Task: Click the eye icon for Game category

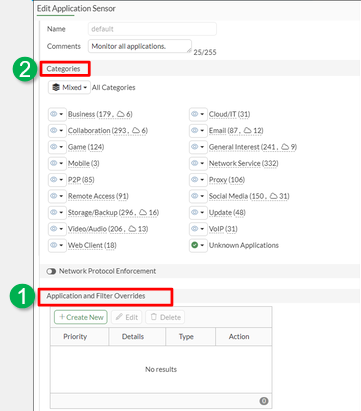Action: pyautogui.click(x=54, y=147)
